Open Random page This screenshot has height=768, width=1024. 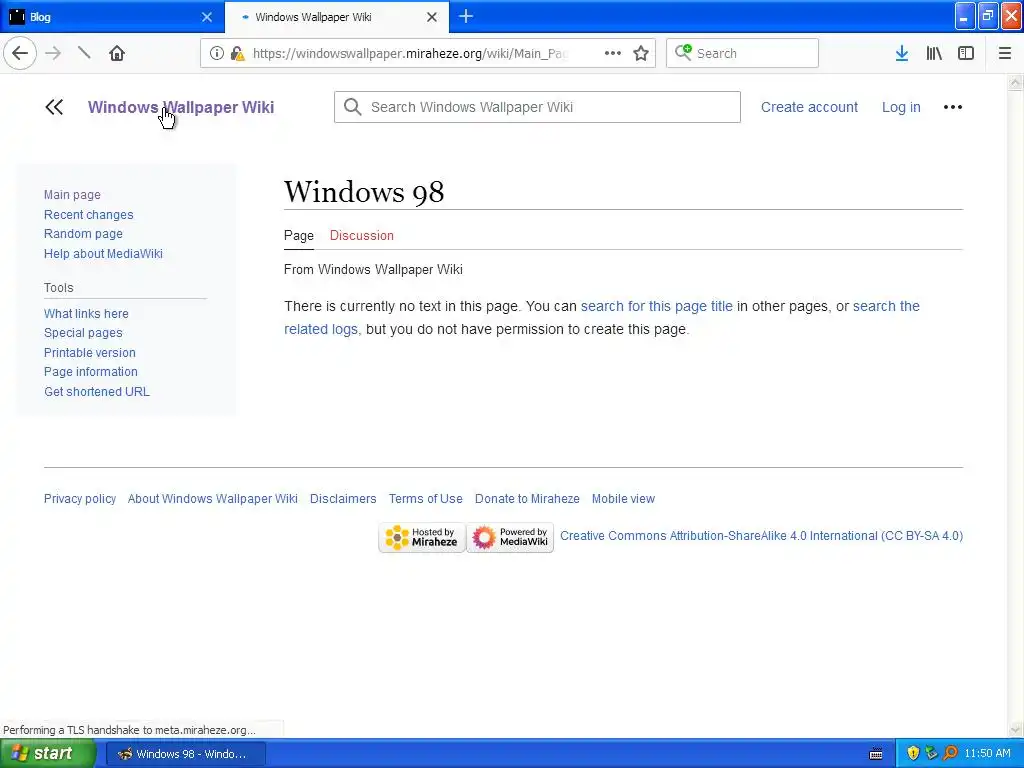click(84, 234)
